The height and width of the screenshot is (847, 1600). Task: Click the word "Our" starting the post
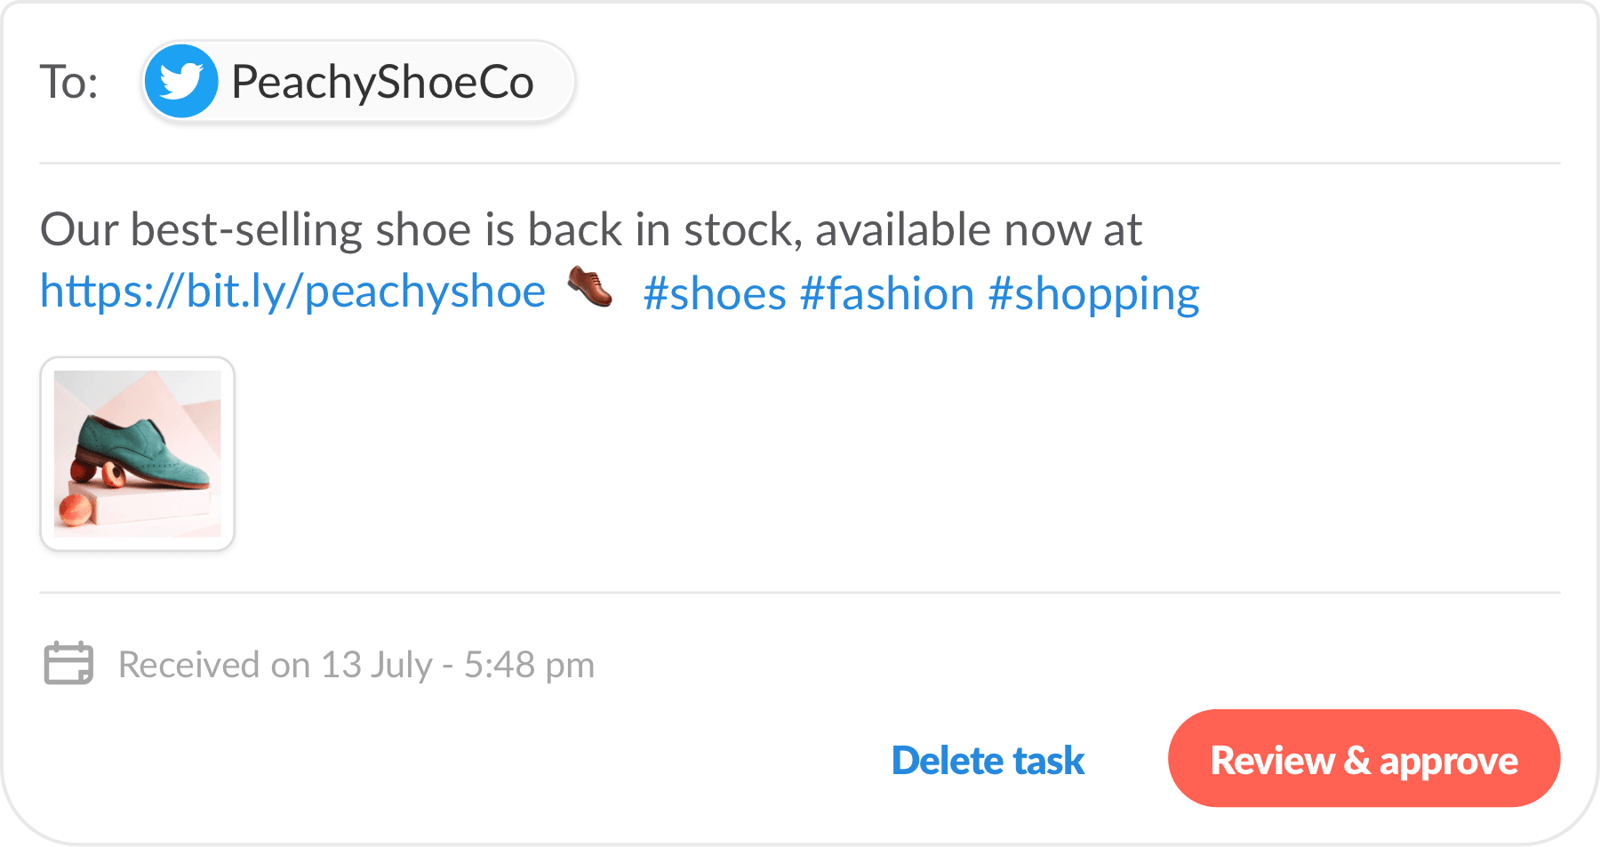78,230
